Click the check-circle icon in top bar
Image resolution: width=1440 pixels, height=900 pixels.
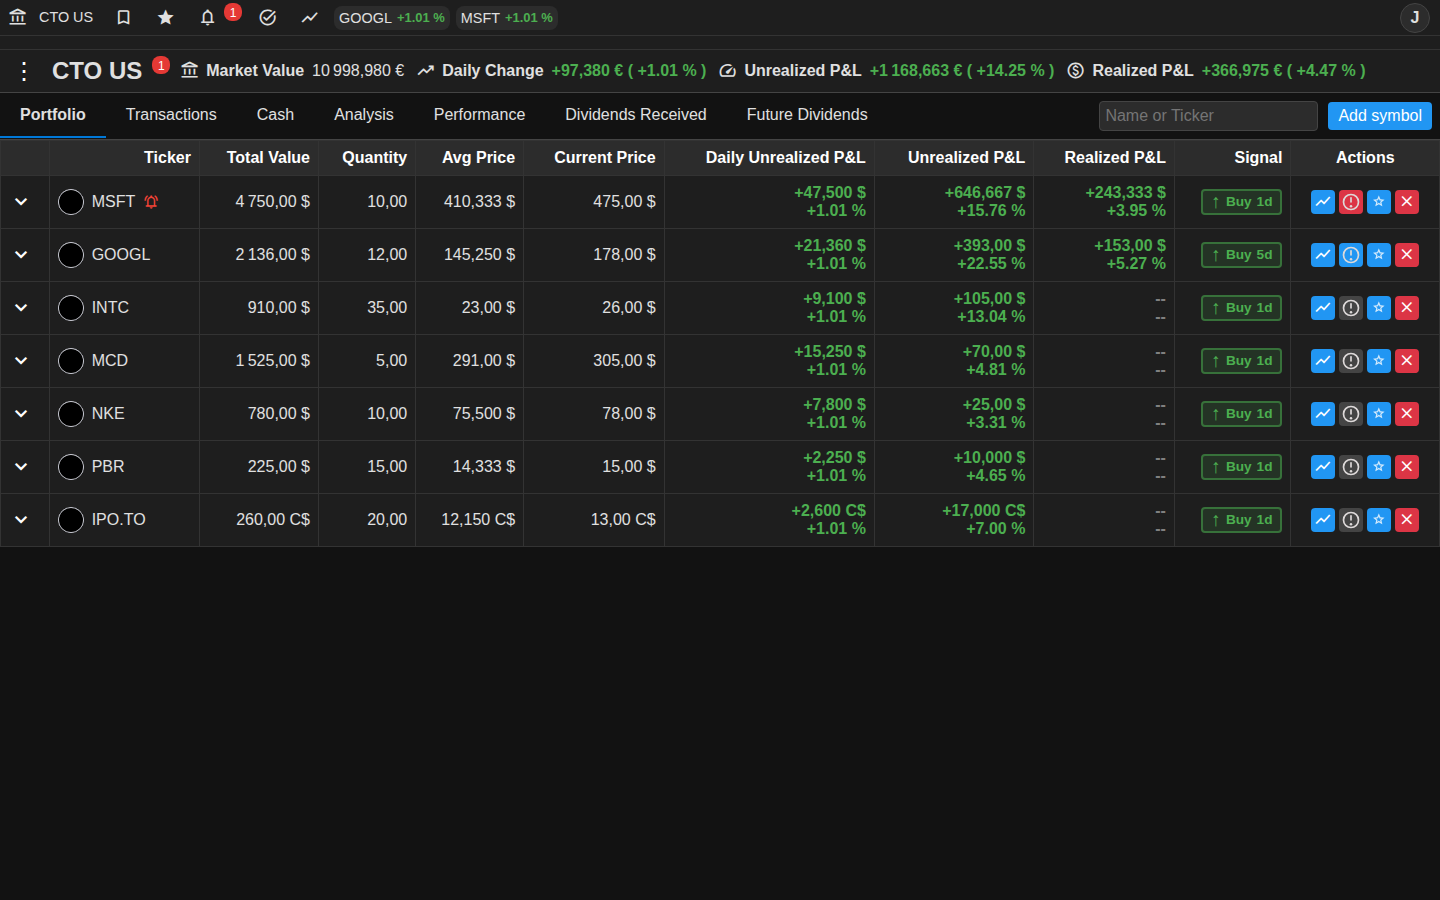point(267,18)
